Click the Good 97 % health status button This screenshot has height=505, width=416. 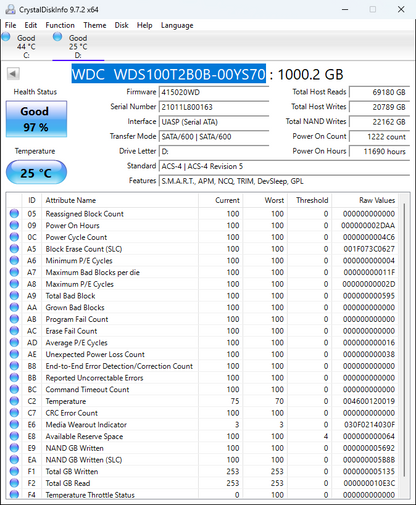tap(36, 119)
